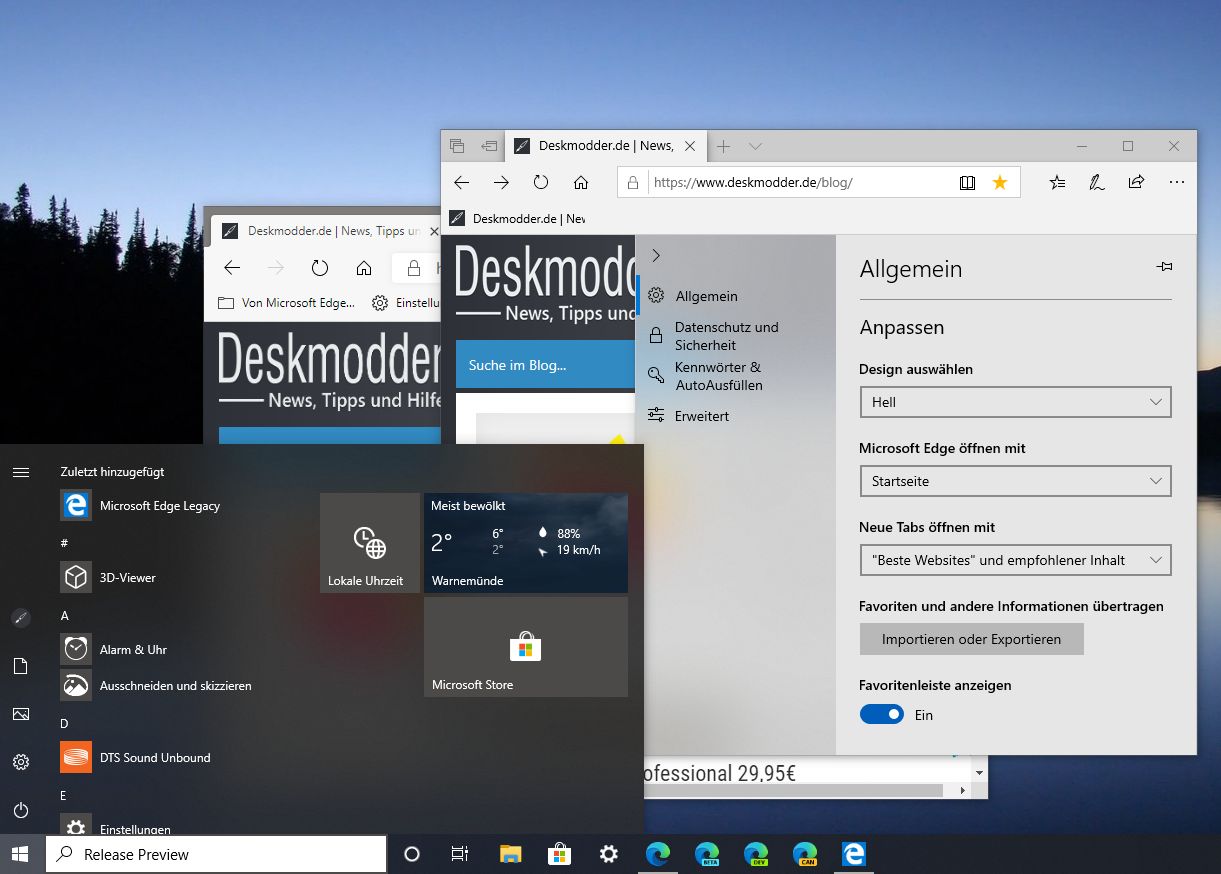Click vertical scrollbar down arrow on page
The width and height of the screenshot is (1221, 874).
(980, 773)
